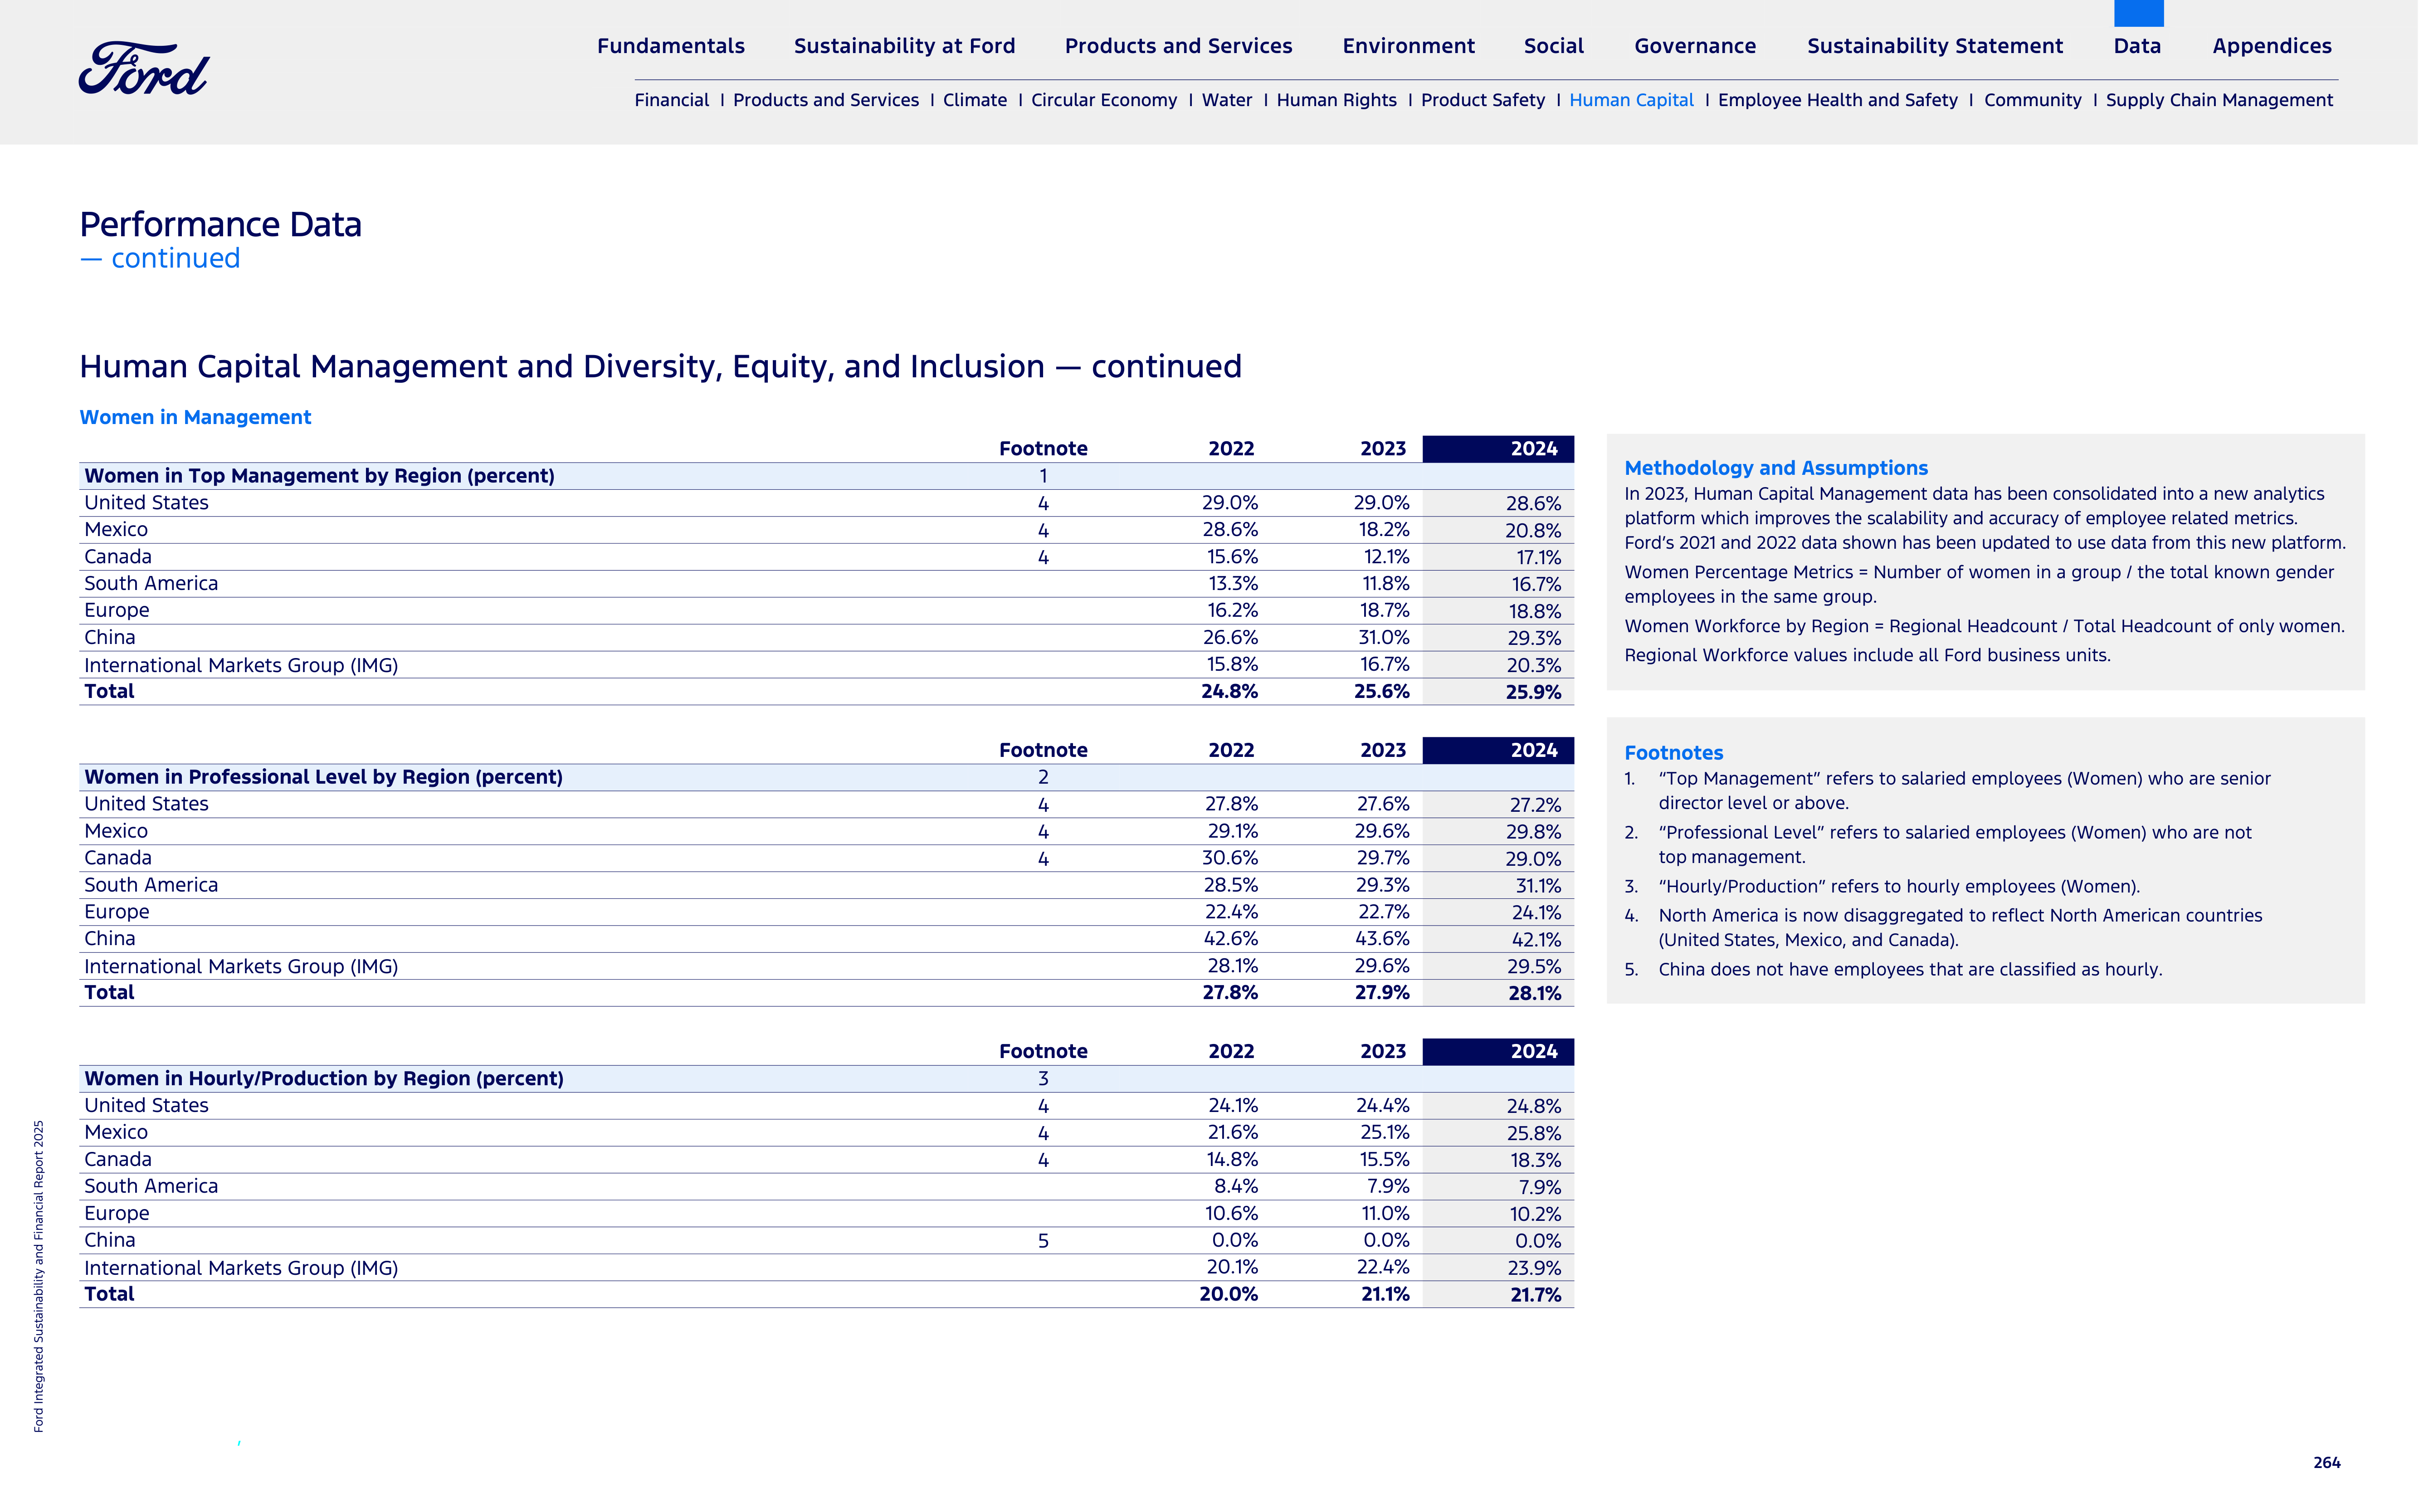
Task: Click the China footnote 5 marker
Action: coord(1043,1241)
